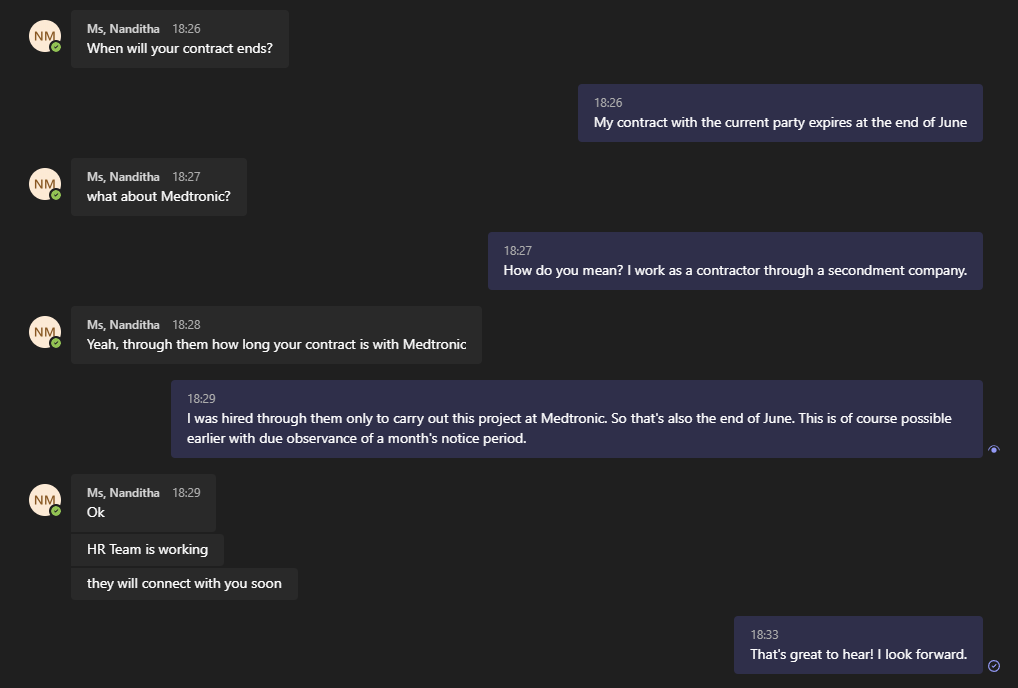
Task: Open NM avatar beside the 18:28 message
Action: pos(45,332)
